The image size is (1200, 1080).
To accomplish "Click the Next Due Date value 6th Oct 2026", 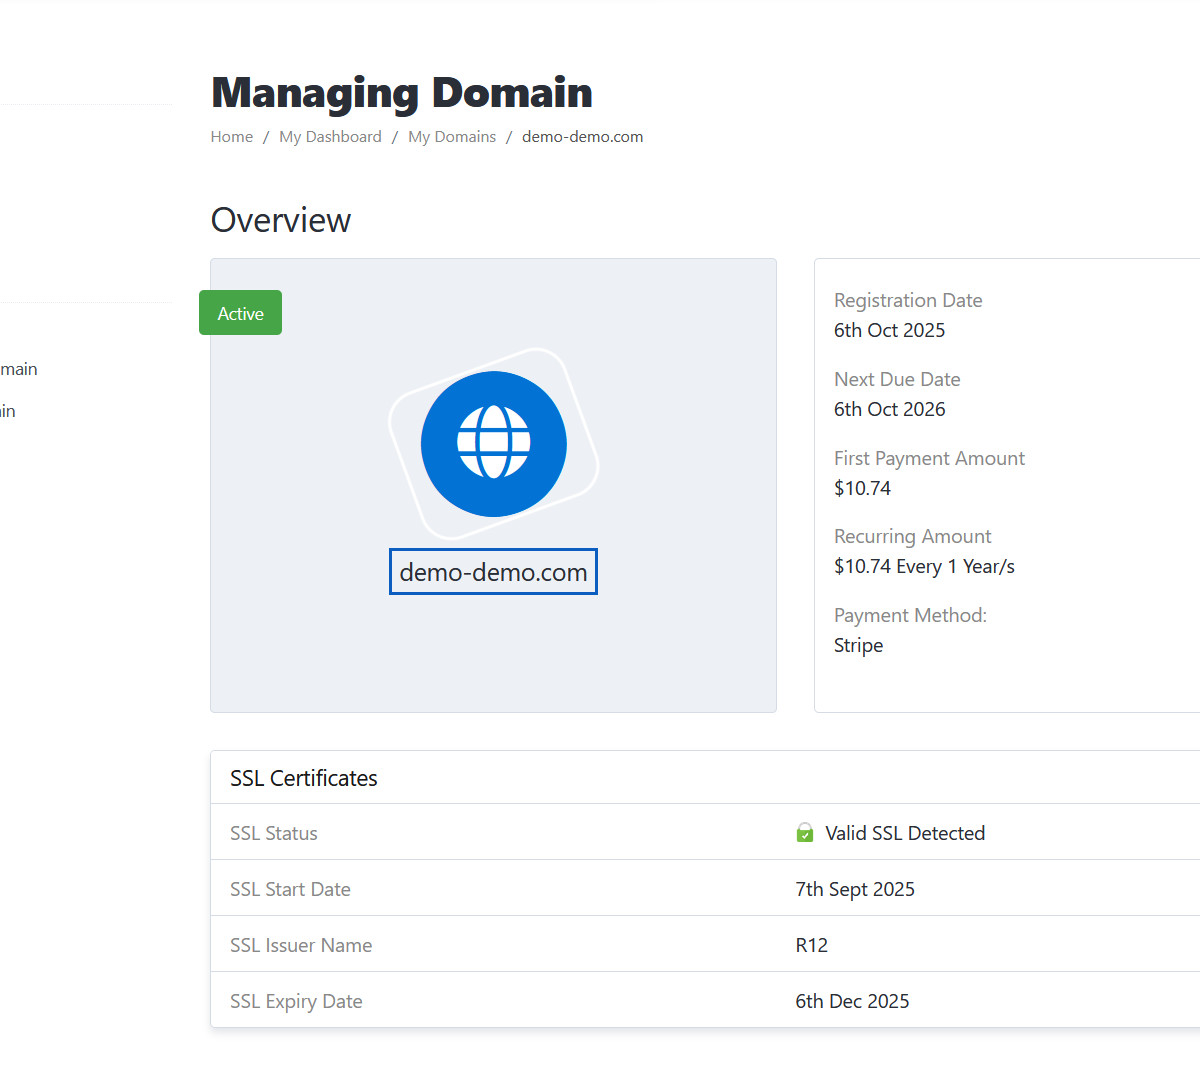I will point(889,409).
